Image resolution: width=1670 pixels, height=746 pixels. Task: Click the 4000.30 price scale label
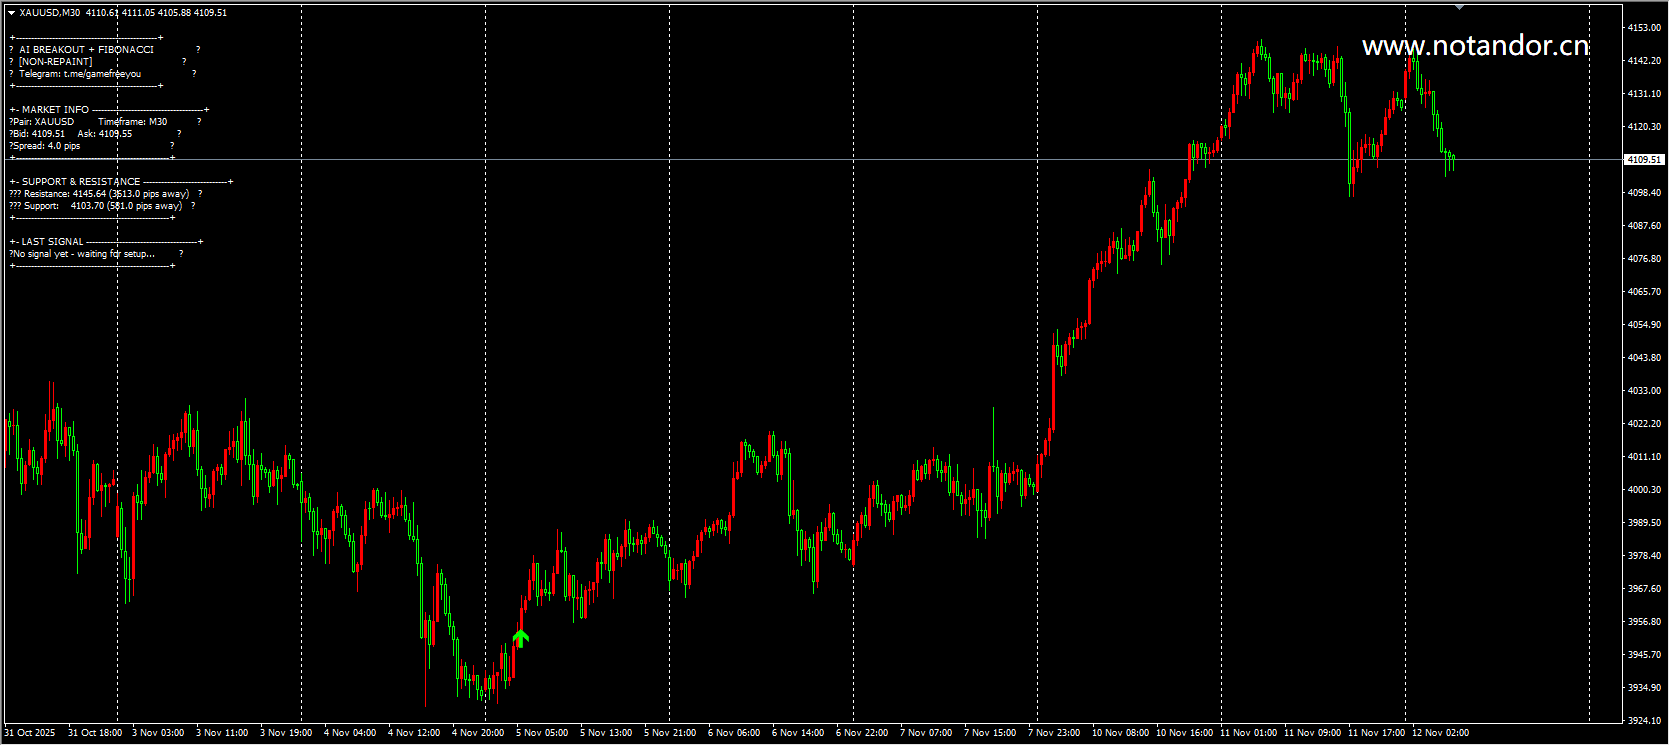pyautogui.click(x=1644, y=490)
